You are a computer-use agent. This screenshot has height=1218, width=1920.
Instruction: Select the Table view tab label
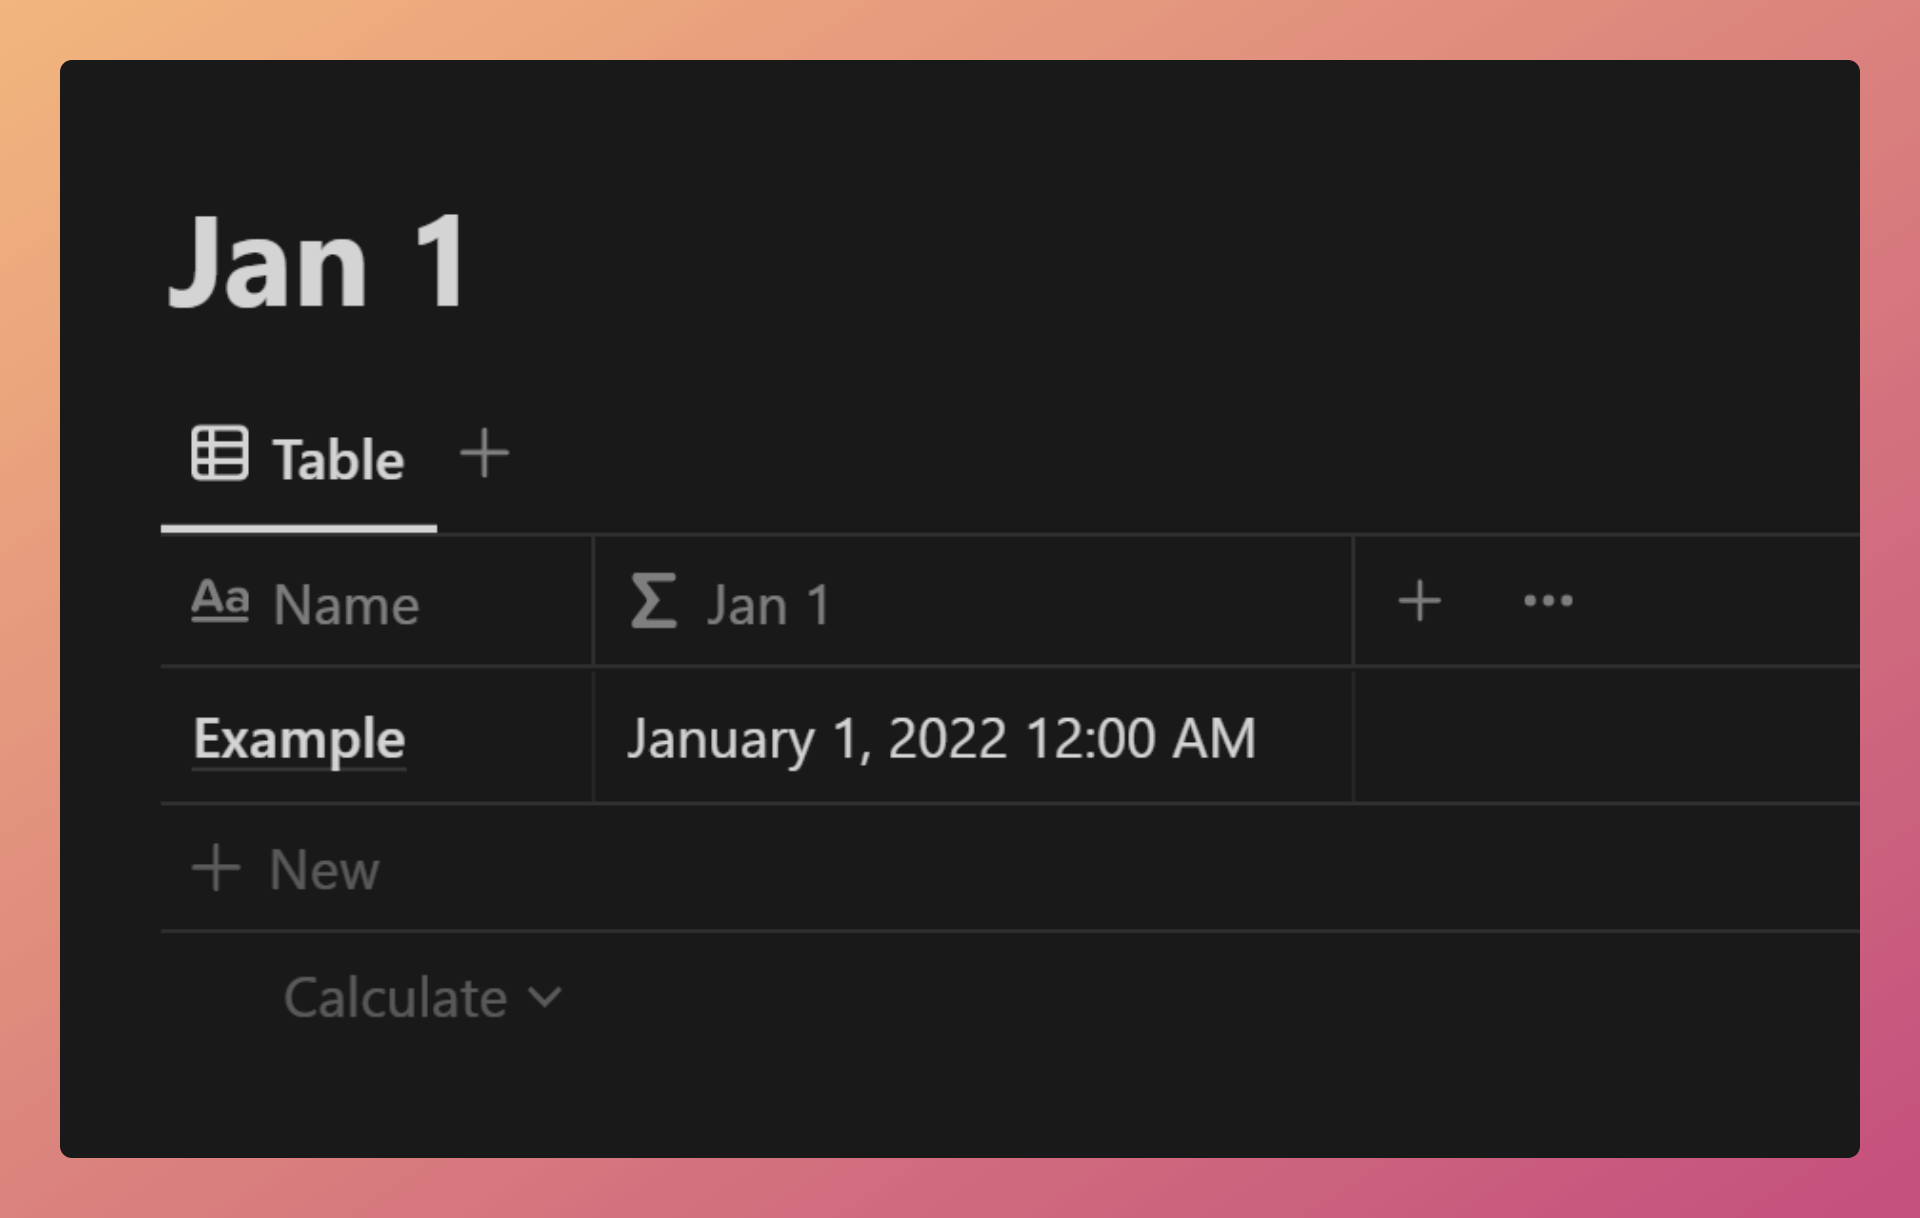coord(338,459)
